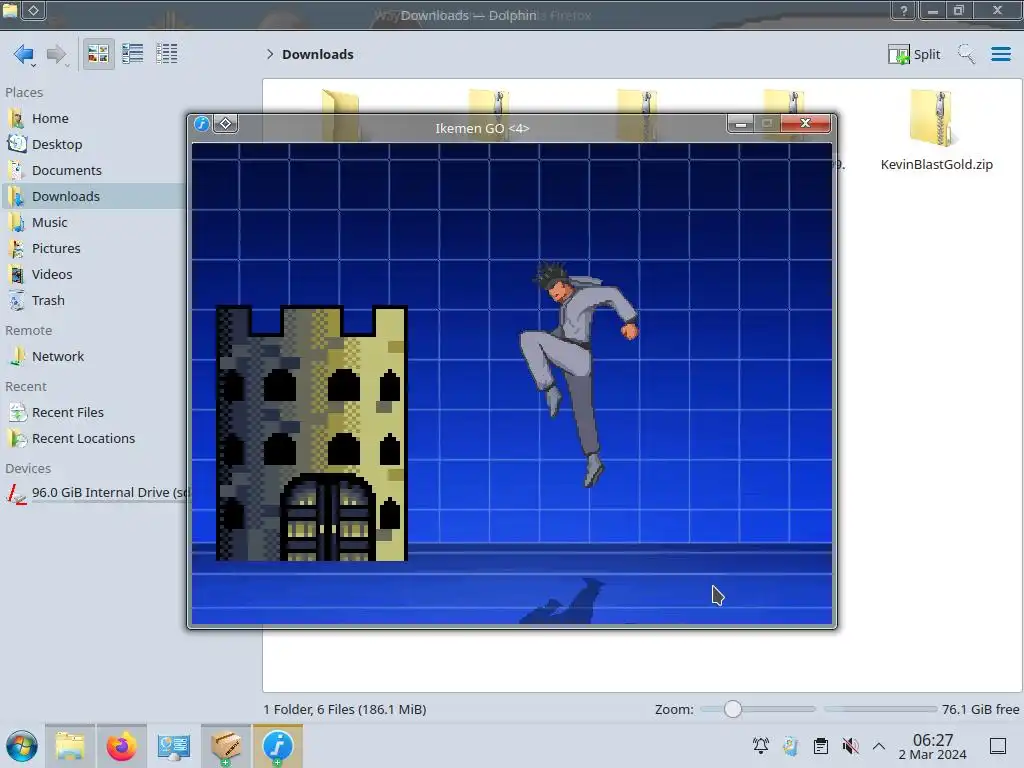Click Downloads in the breadcrumb path

pyautogui.click(x=317, y=54)
